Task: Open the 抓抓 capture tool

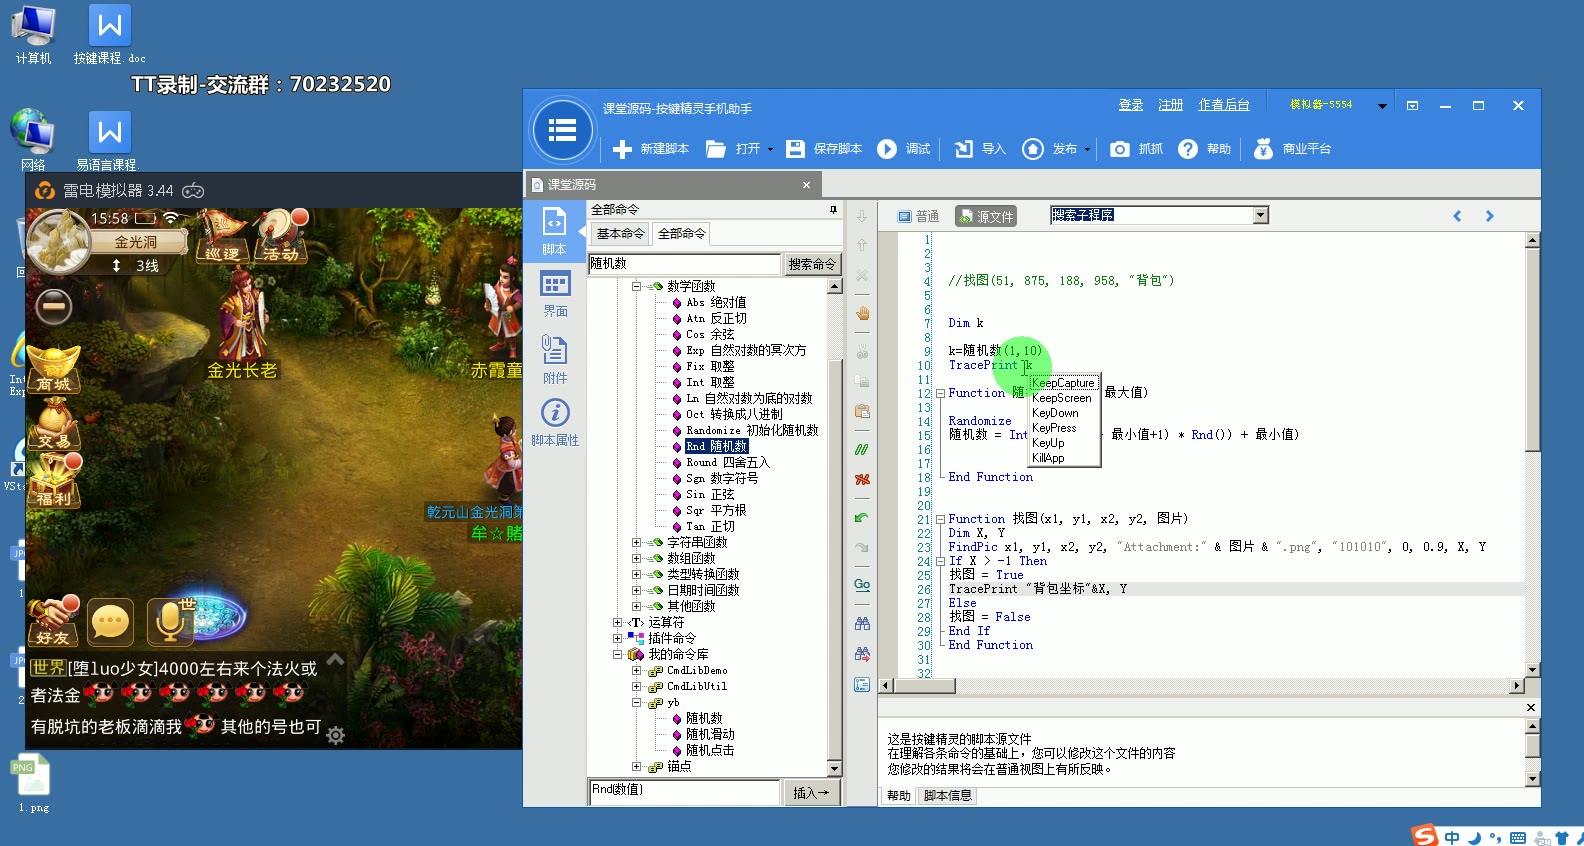Action: (x=1137, y=149)
